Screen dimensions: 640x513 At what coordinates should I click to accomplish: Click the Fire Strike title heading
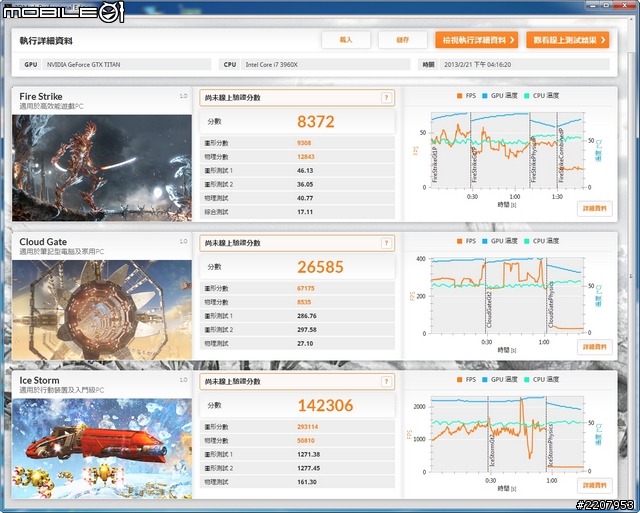[x=41, y=97]
